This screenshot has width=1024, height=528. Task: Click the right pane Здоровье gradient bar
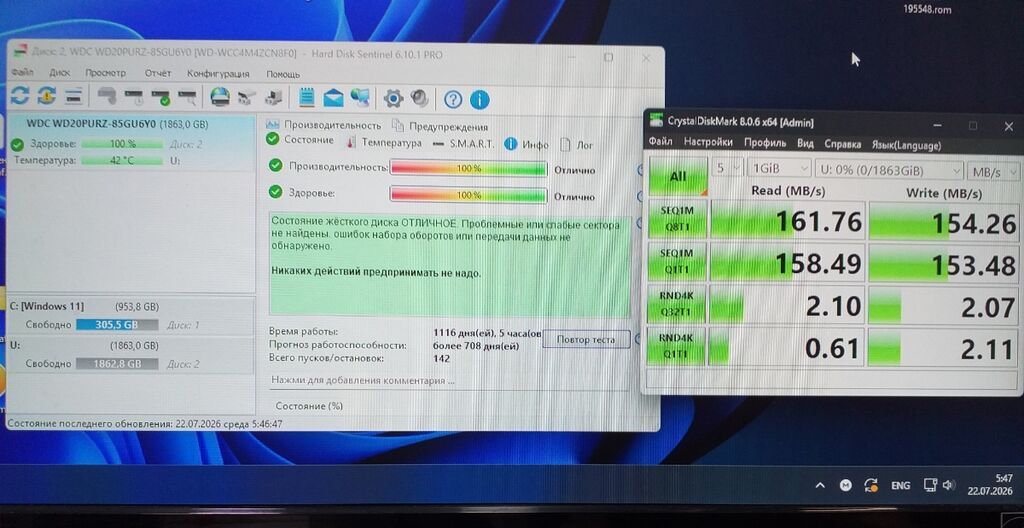pos(468,195)
